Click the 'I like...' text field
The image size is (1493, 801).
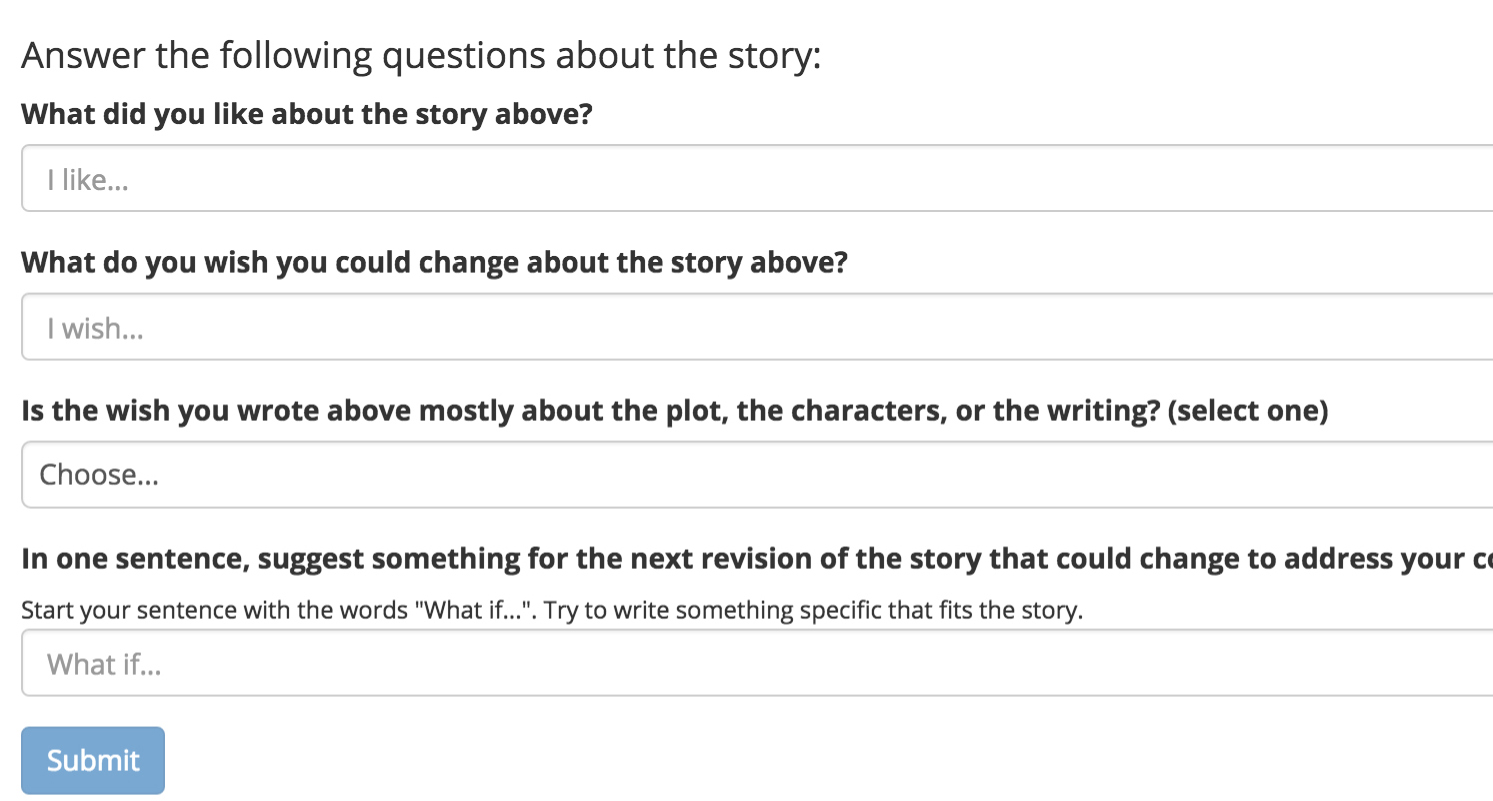(756, 179)
